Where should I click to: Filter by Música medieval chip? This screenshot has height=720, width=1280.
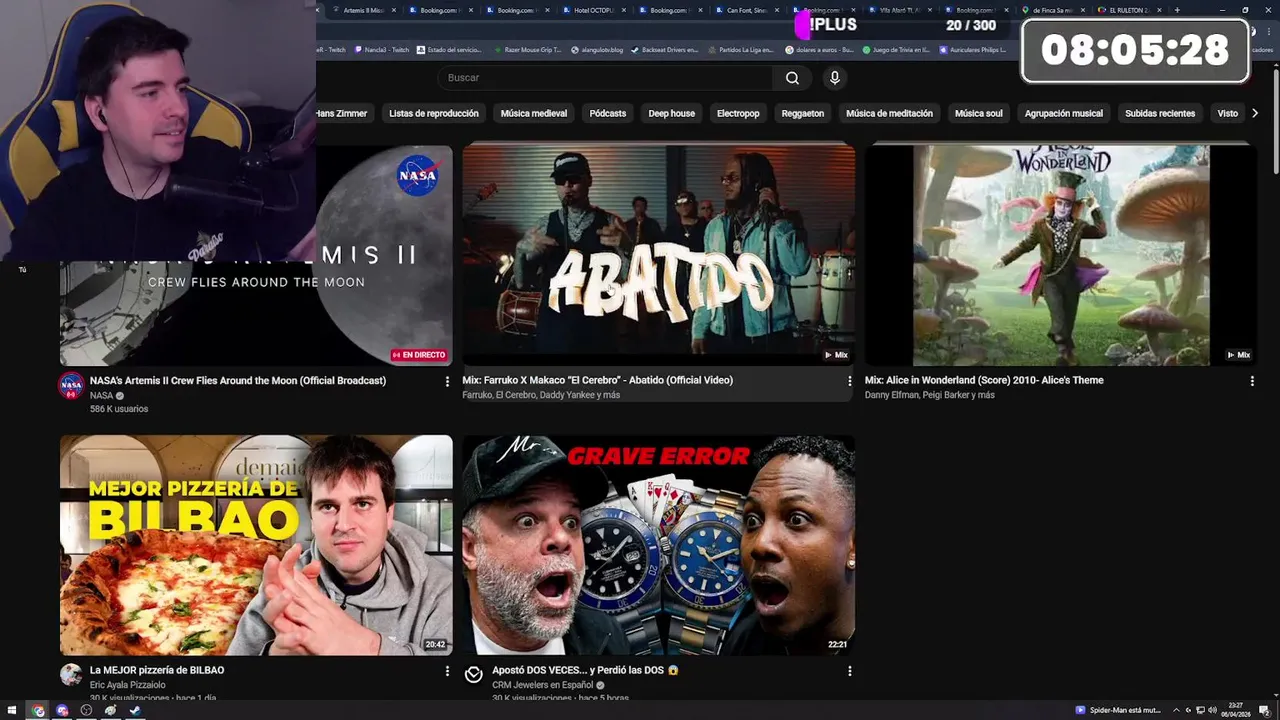[x=534, y=113]
